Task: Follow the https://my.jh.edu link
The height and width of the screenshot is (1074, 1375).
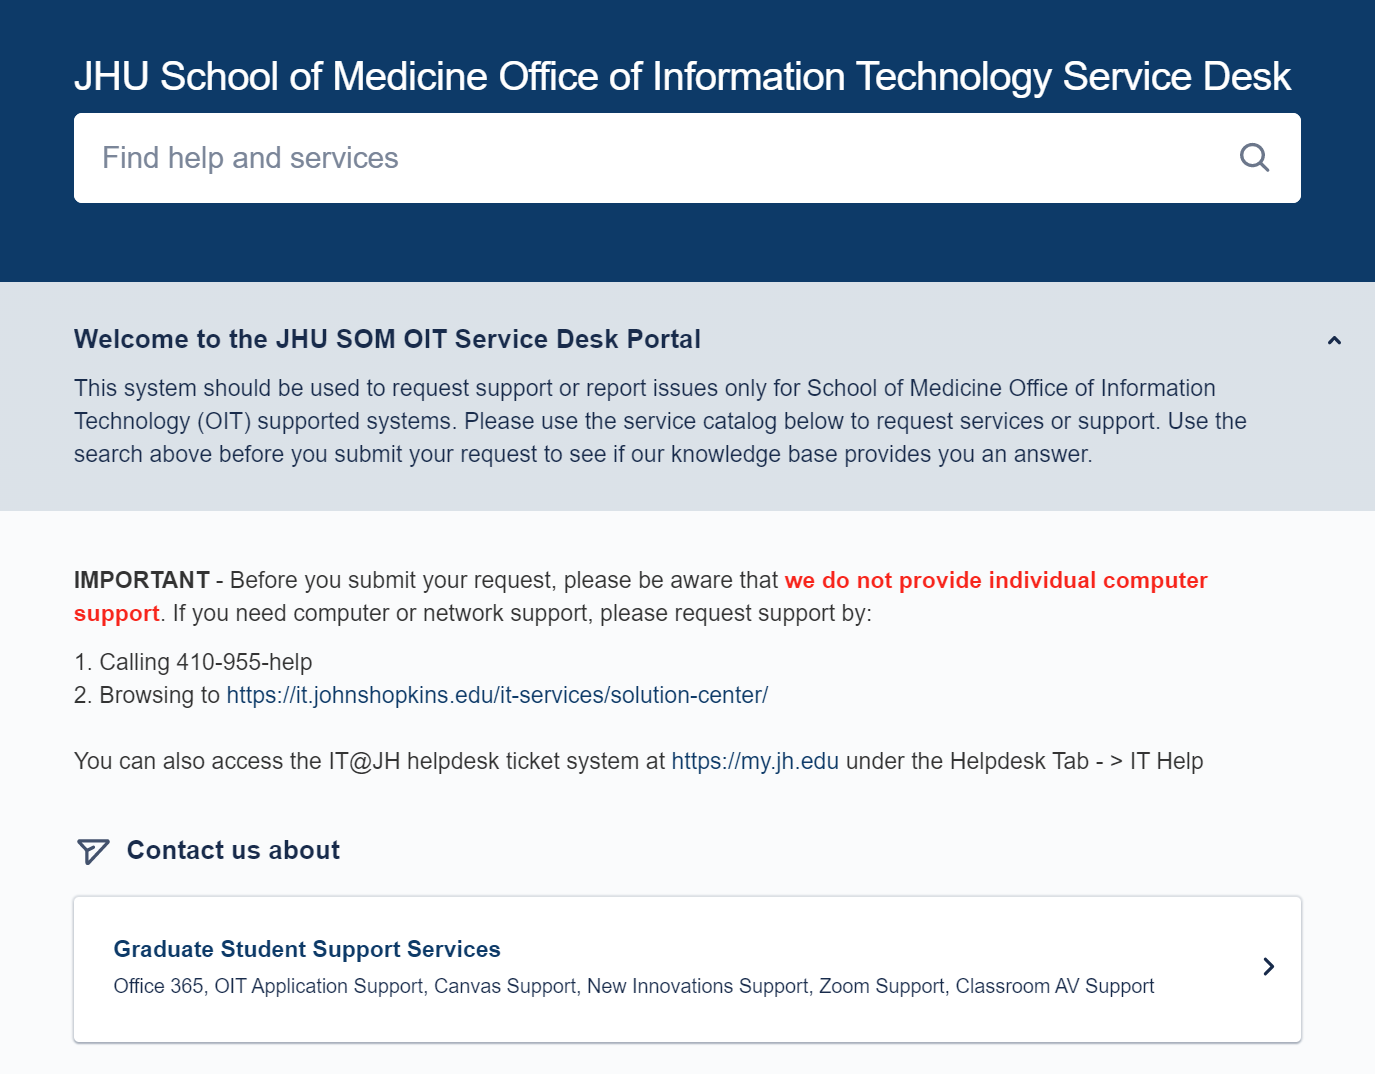Action: [x=755, y=761]
